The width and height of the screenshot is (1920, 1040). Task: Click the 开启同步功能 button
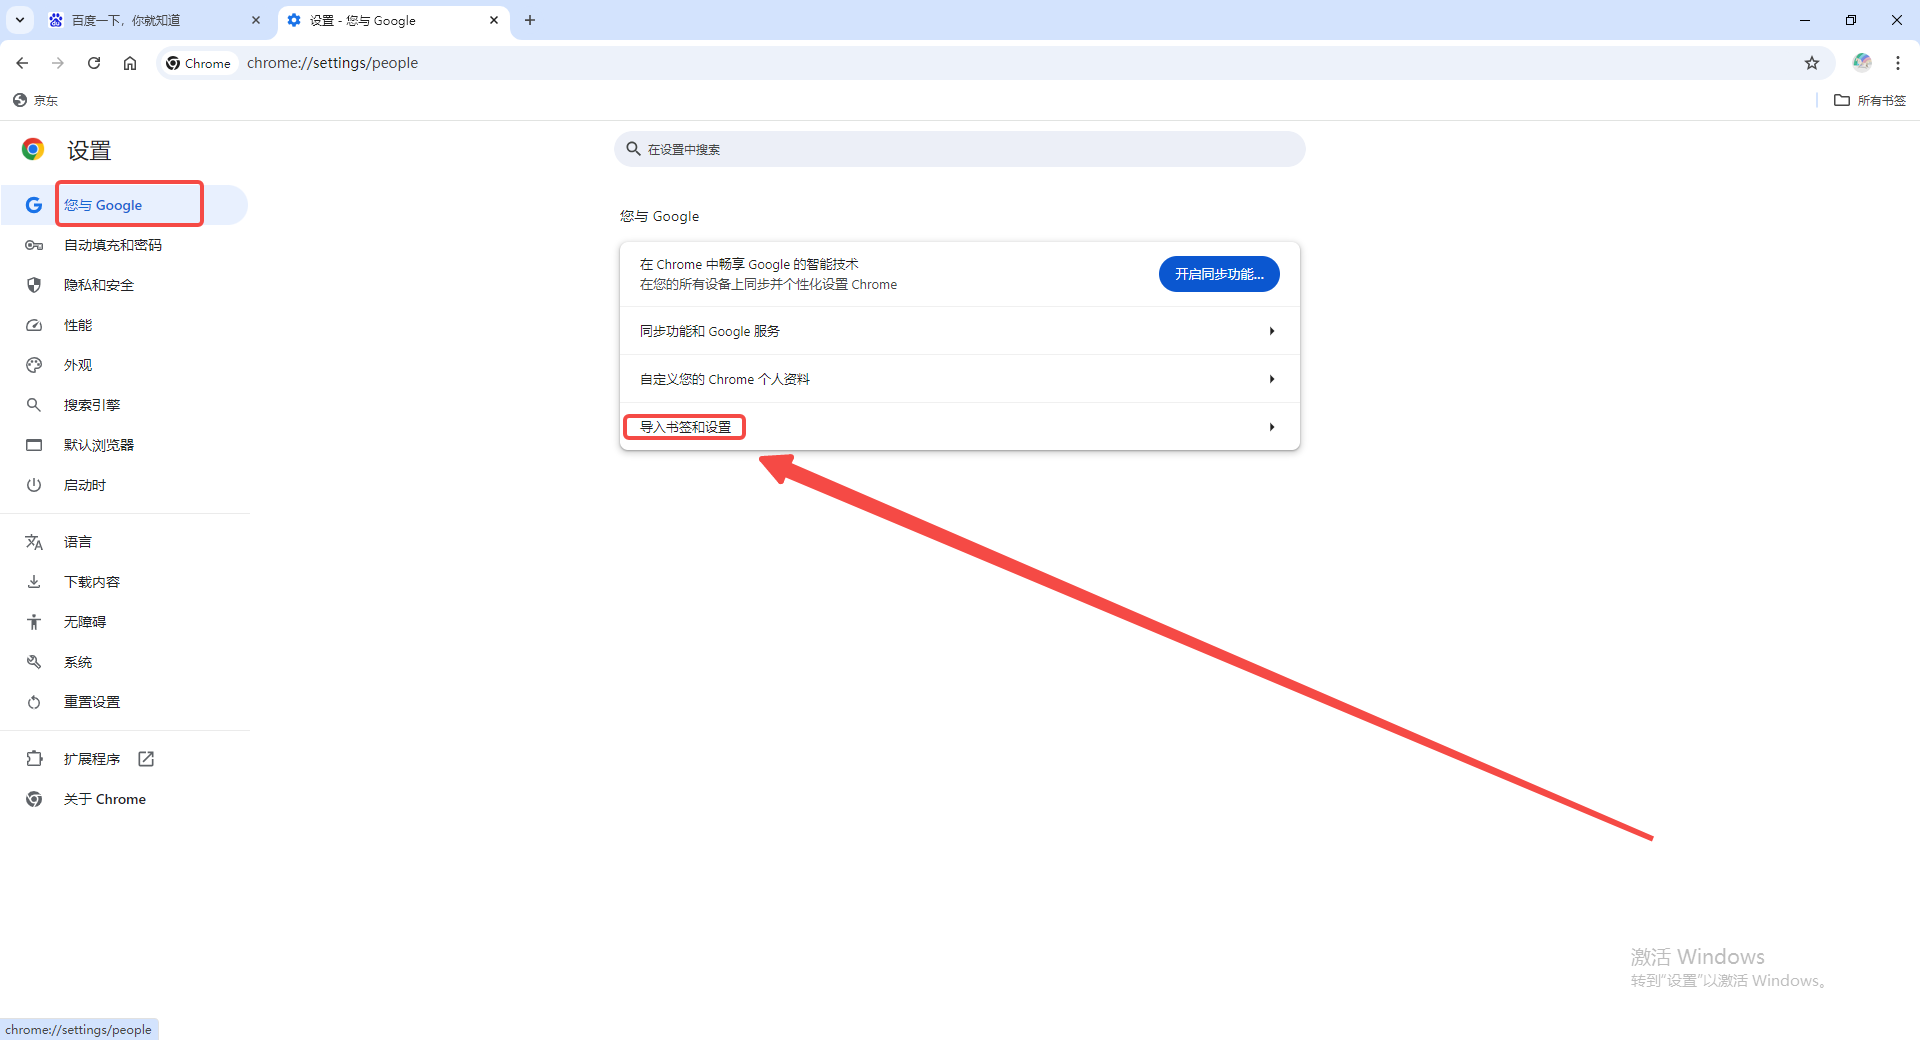1219,274
